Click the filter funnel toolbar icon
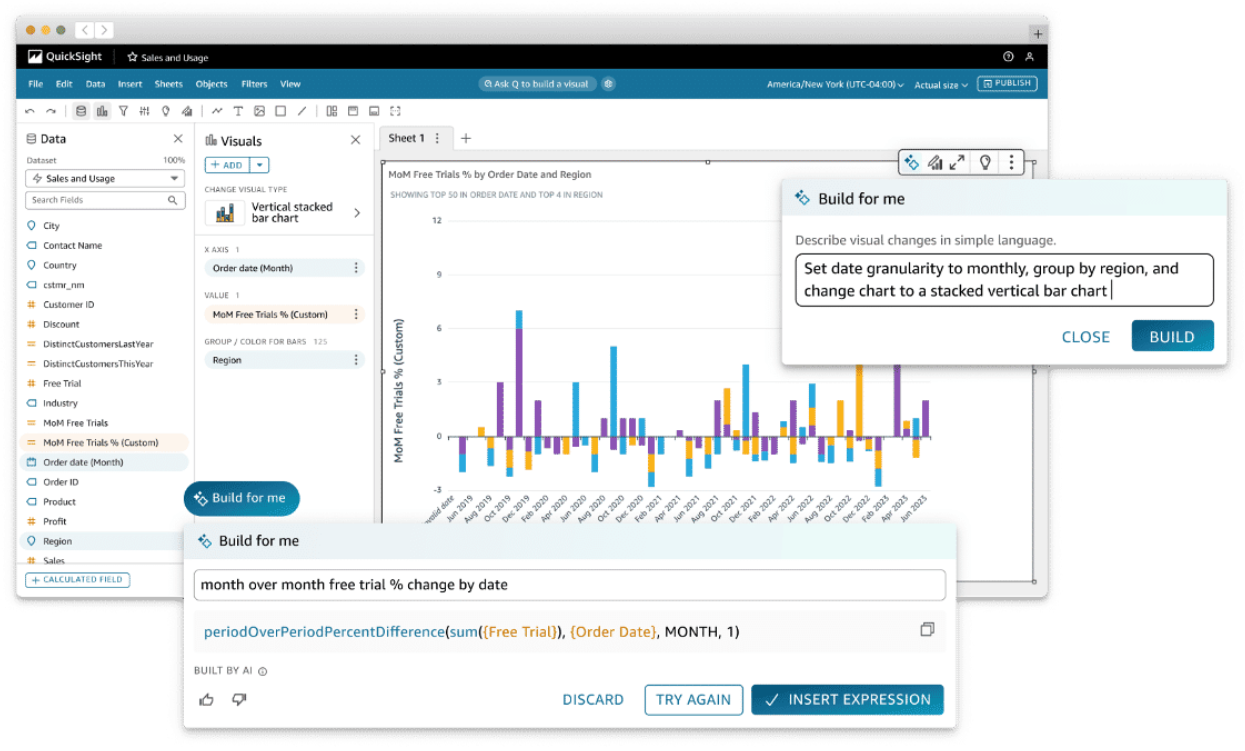This screenshot has height=751, width=1245. (123, 111)
